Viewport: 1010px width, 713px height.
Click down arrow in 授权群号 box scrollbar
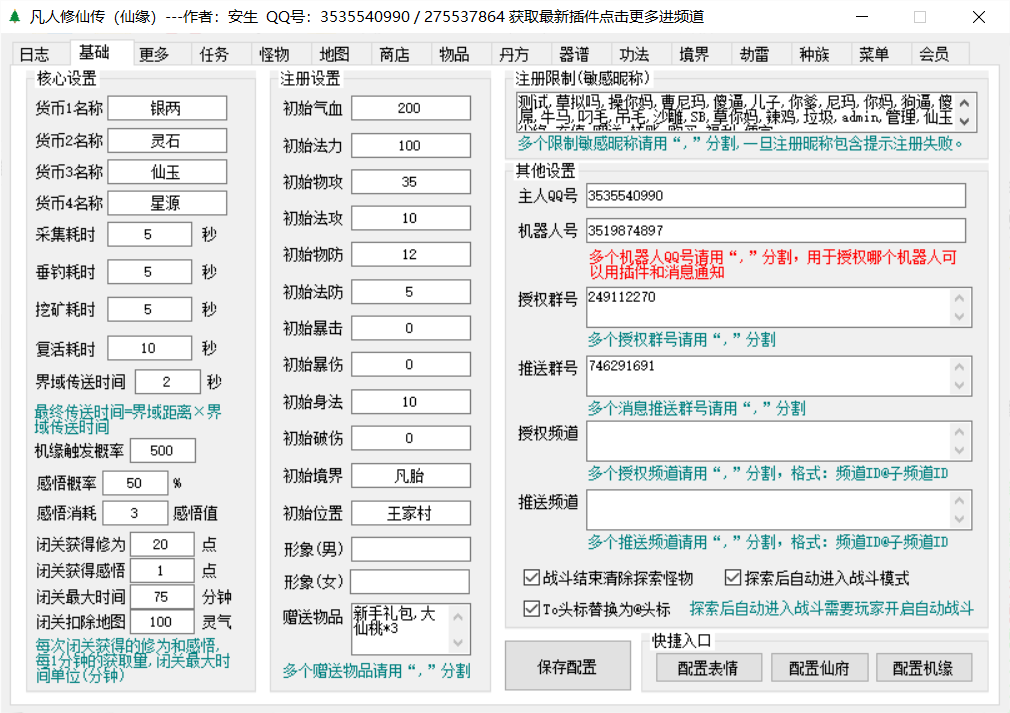(x=959, y=317)
